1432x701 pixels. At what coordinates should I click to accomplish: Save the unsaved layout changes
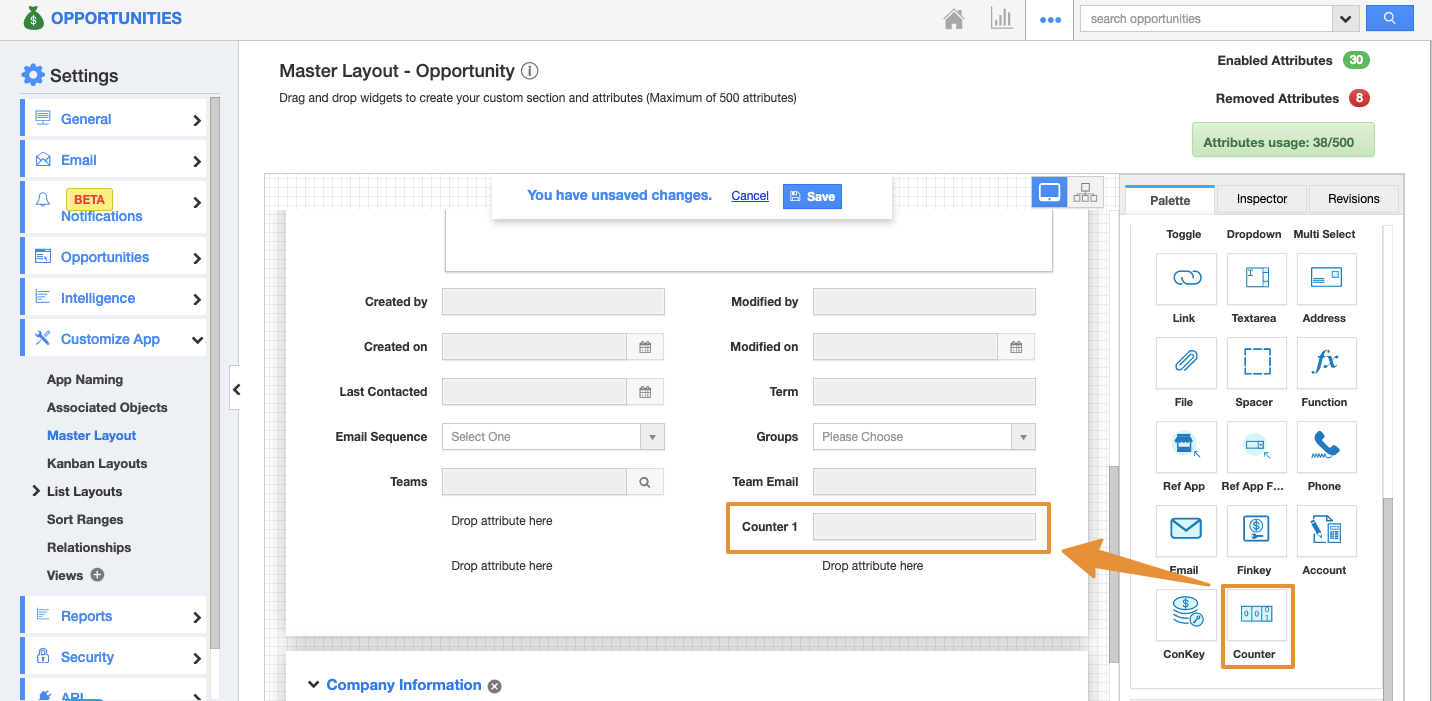[812, 196]
